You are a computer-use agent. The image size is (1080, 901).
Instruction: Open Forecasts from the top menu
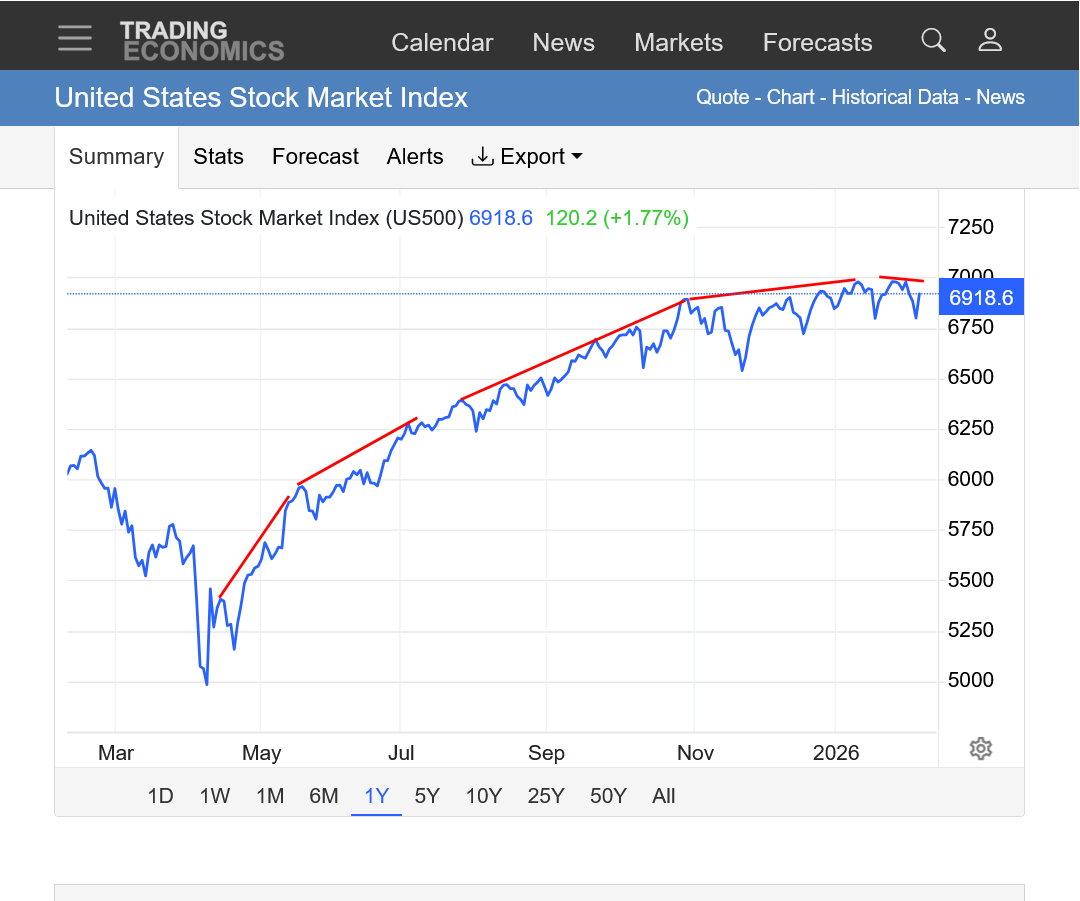click(x=817, y=43)
